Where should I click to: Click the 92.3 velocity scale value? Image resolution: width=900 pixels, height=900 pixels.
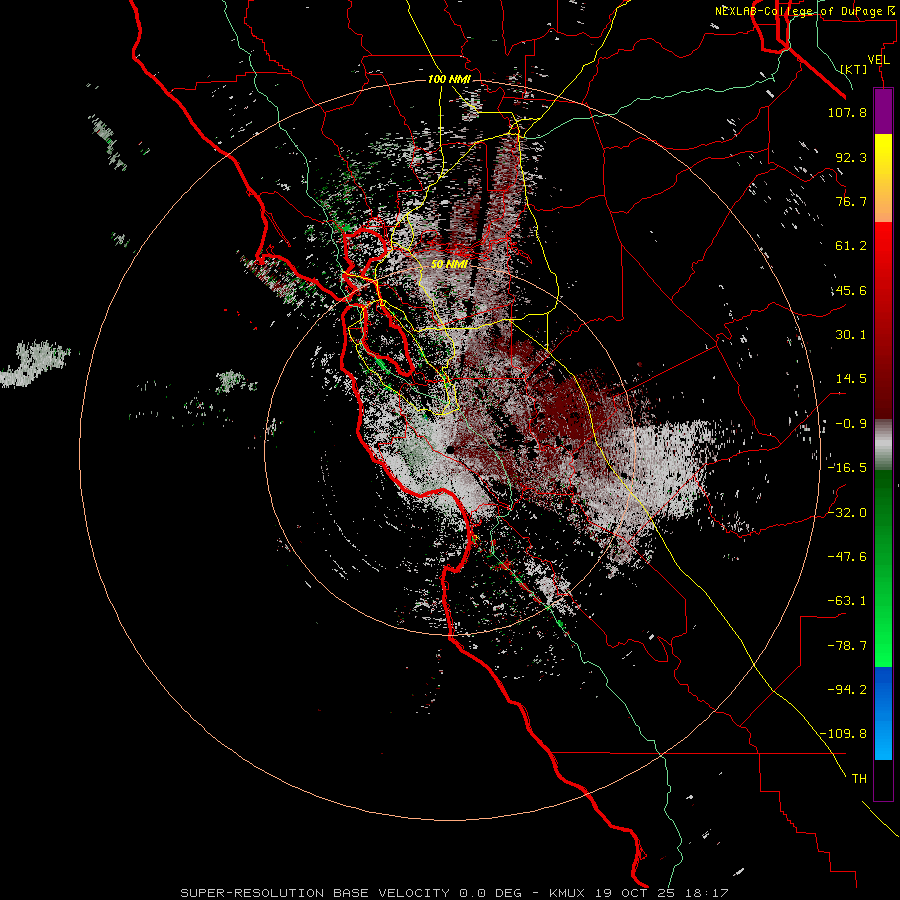(x=851, y=157)
